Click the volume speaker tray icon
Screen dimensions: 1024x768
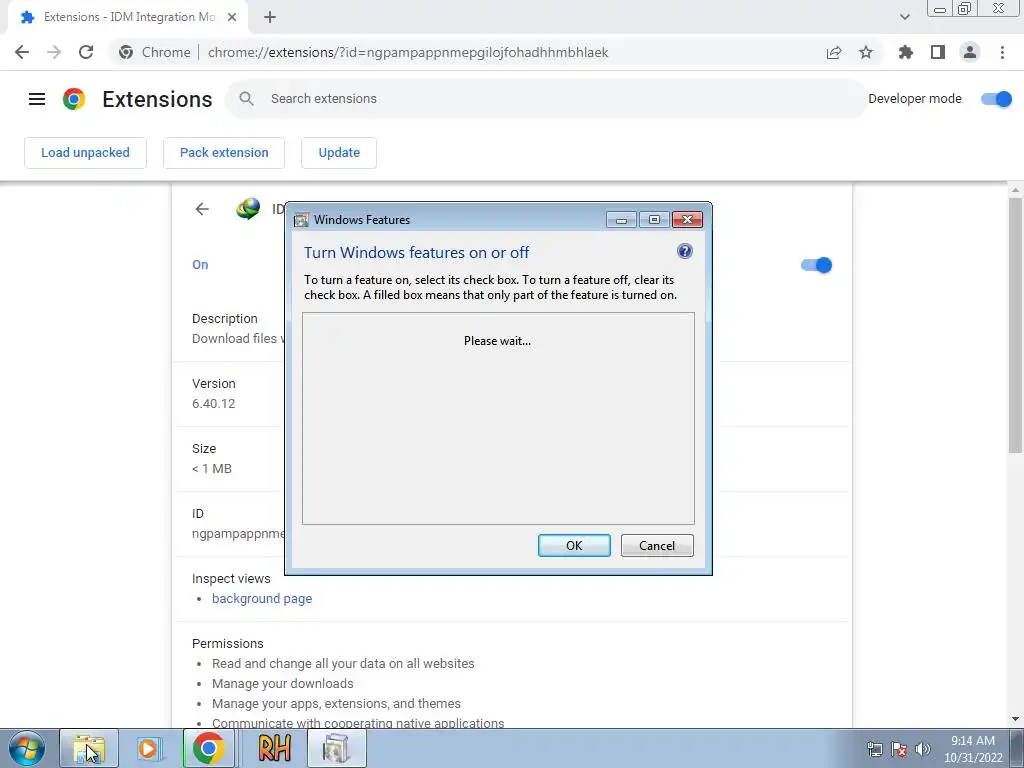(923, 749)
